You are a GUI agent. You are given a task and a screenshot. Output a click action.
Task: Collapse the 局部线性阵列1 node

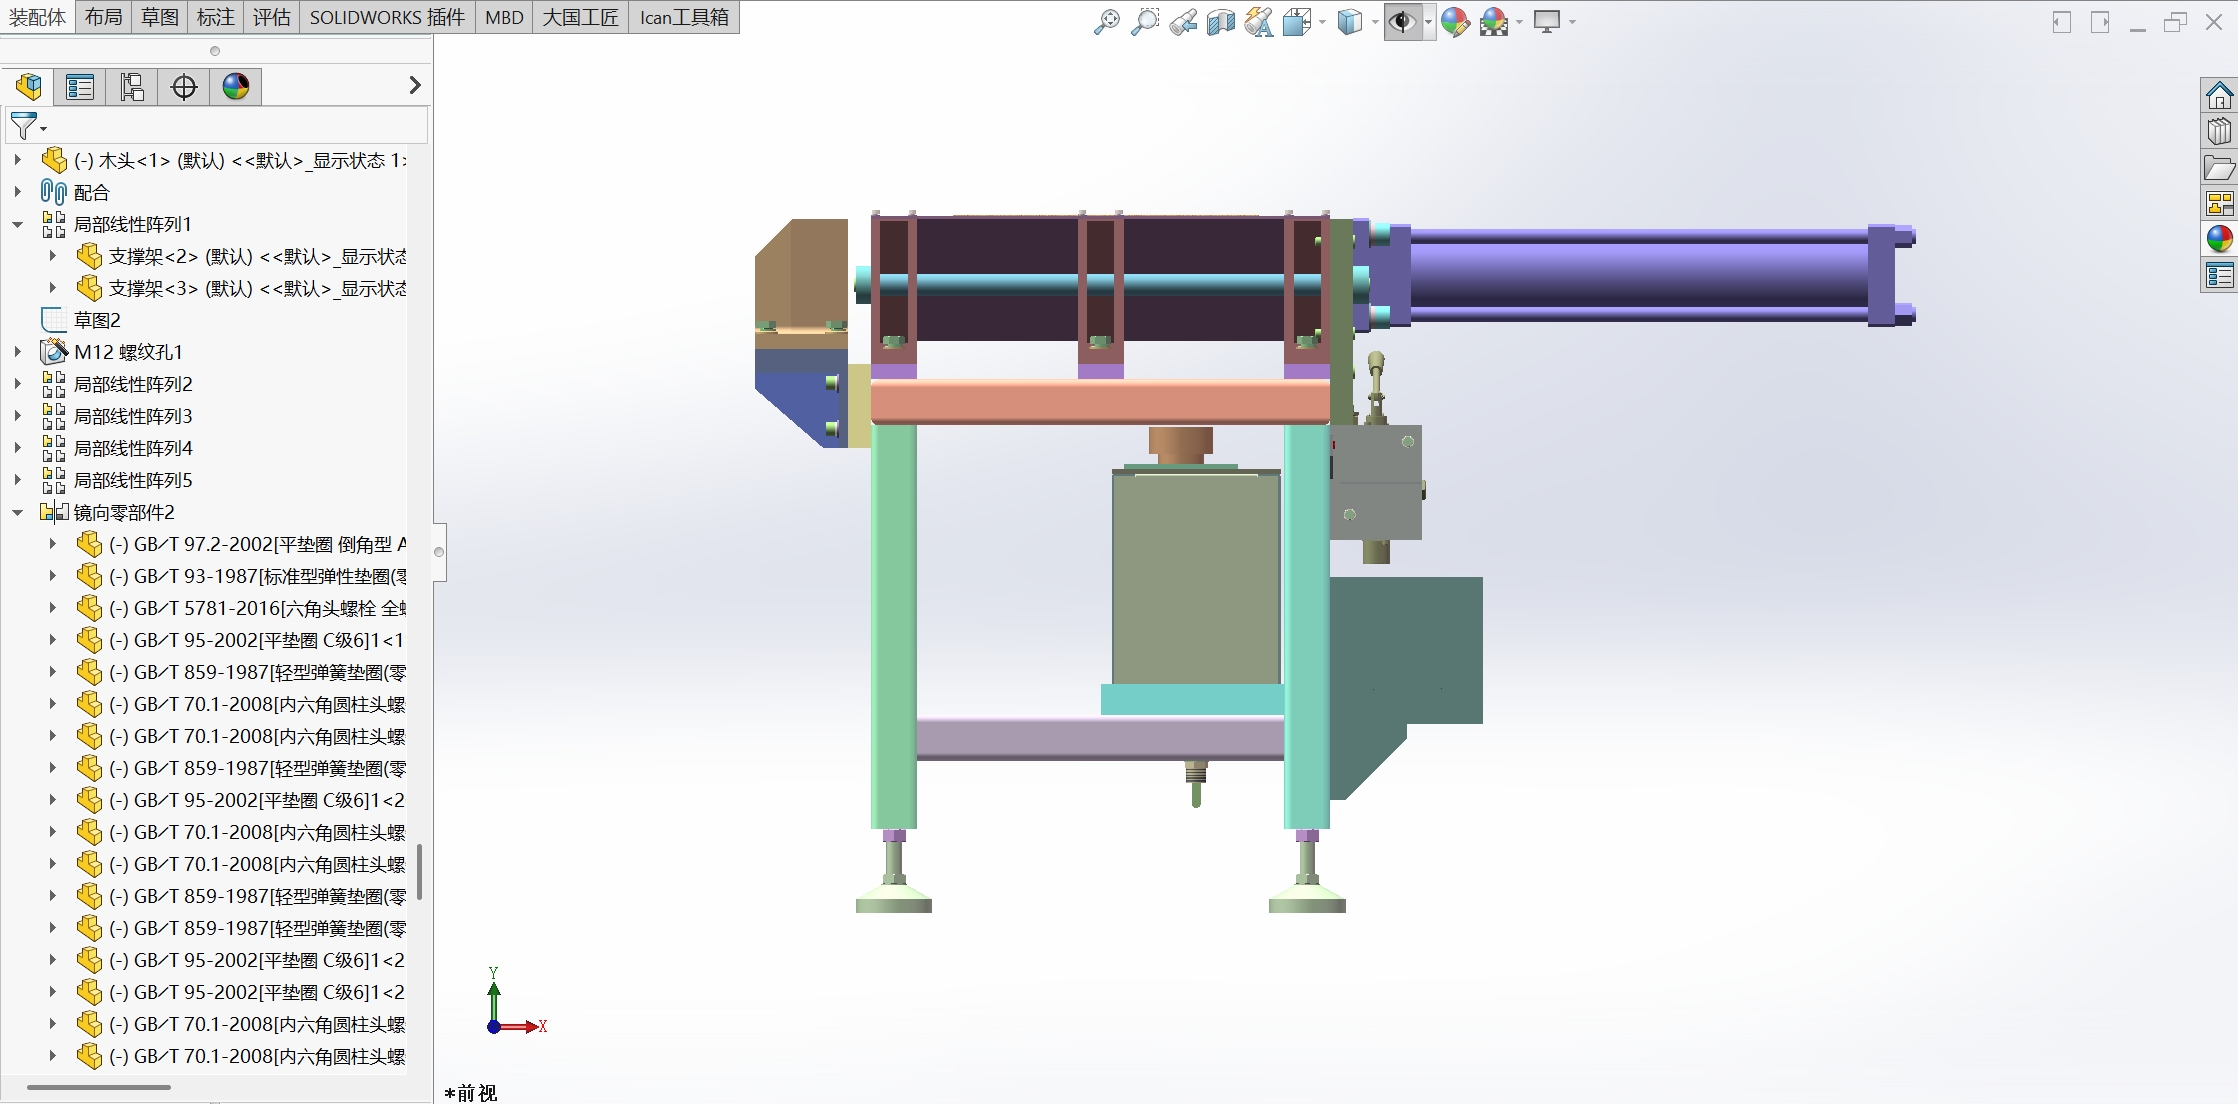18,224
